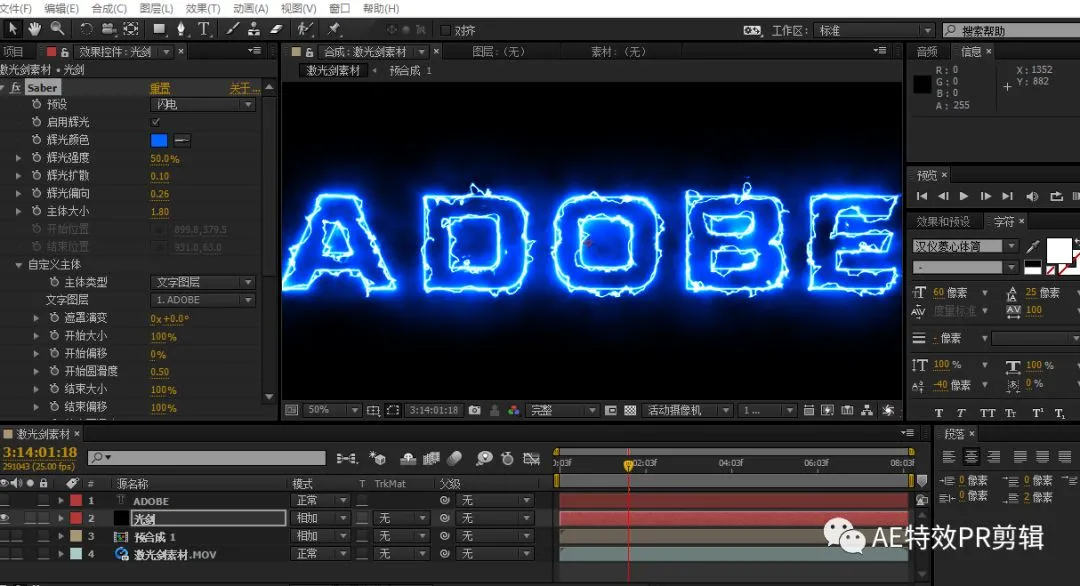Open the 工作区 workspace dropdown
This screenshot has height=586, width=1080.
coord(873,30)
